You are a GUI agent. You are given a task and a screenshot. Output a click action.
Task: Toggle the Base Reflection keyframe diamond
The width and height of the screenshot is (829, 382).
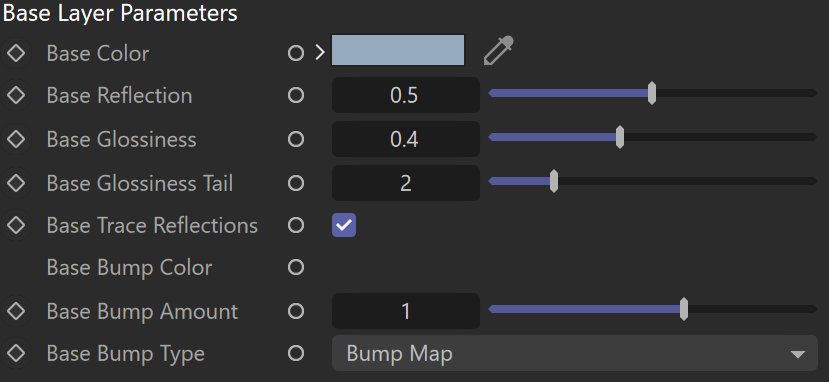pos(16,96)
